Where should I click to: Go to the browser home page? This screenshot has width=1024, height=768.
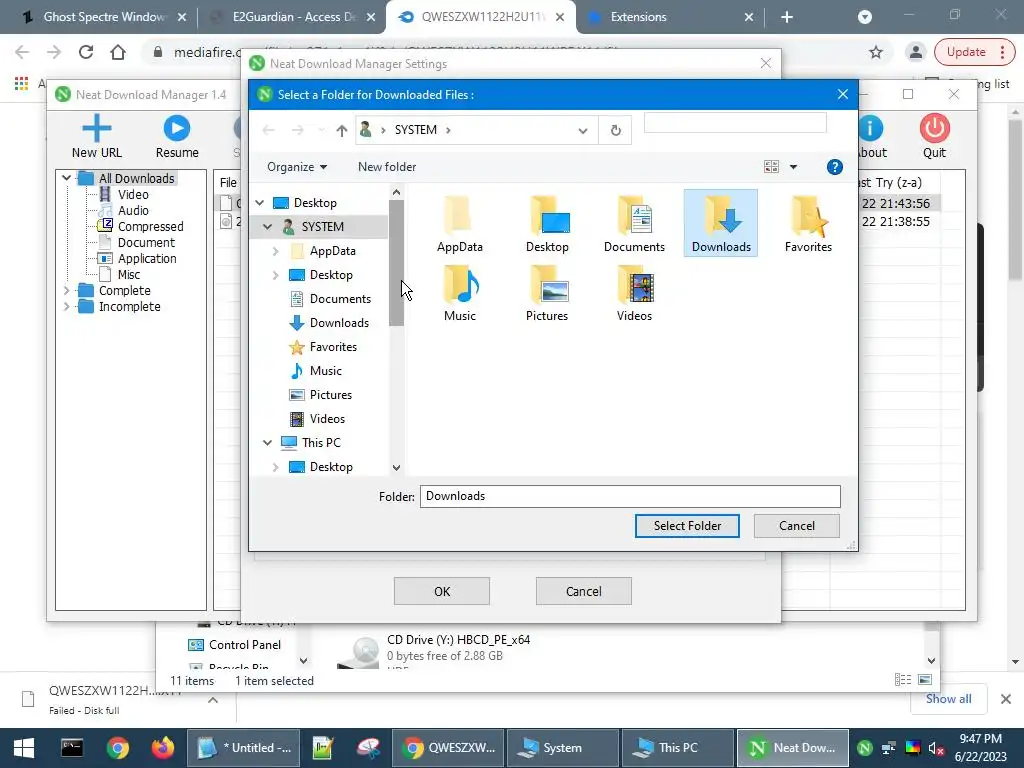(118, 52)
